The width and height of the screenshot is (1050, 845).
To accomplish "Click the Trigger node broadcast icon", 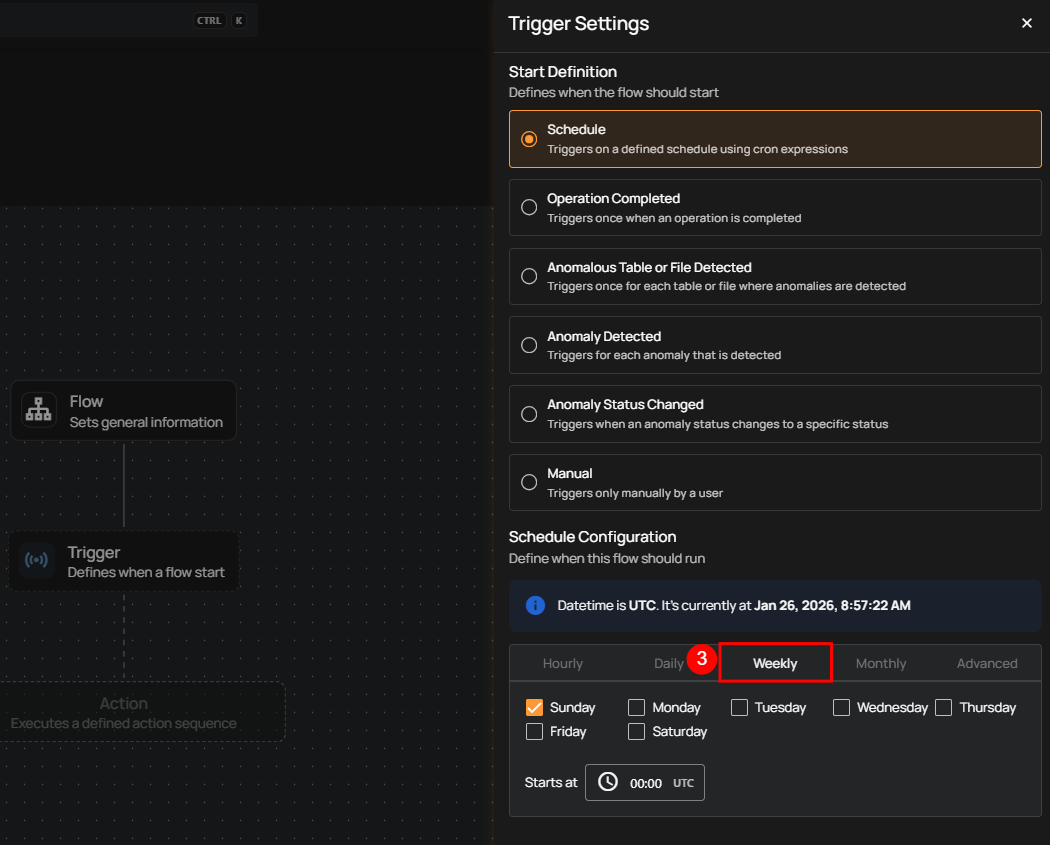I will [x=37, y=561].
